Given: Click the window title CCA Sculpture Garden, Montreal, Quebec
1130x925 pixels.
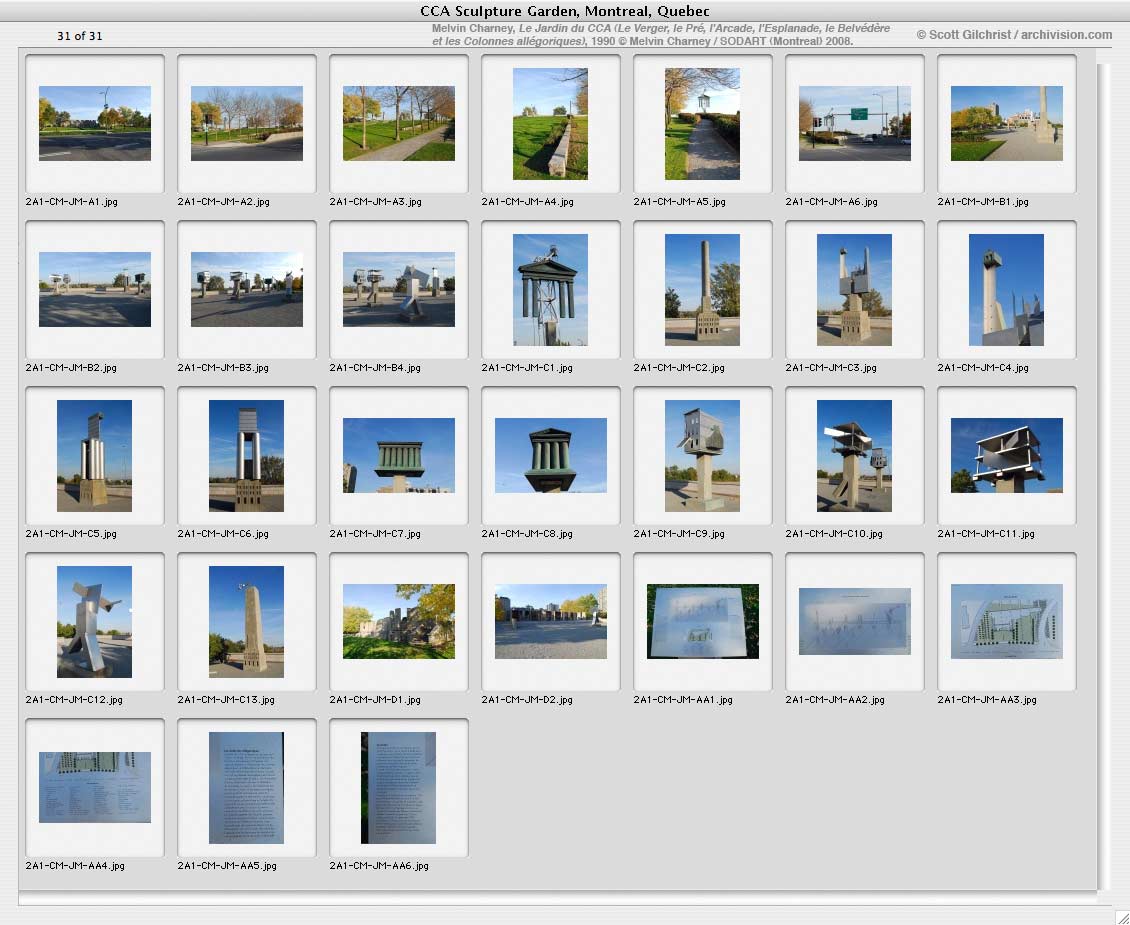Looking at the screenshot, I should tap(565, 11).
